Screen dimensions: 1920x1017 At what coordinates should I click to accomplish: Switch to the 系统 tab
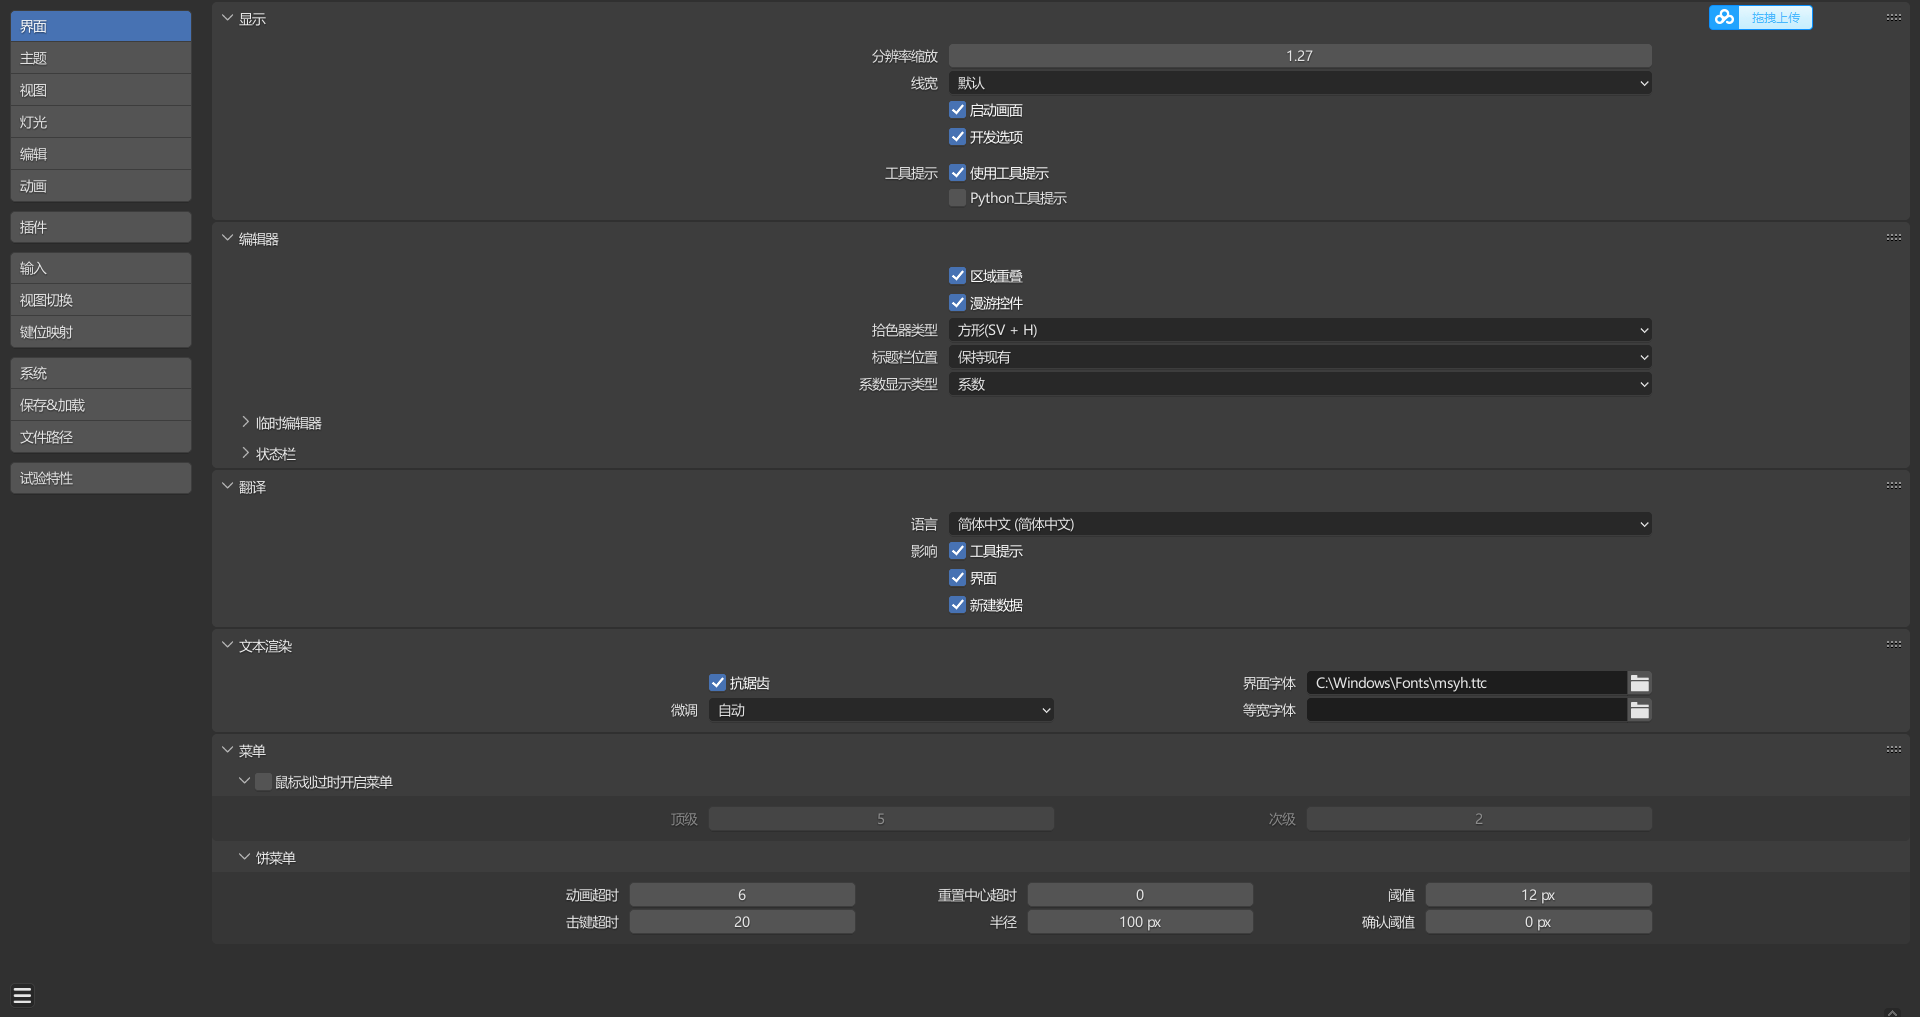pyautogui.click(x=101, y=373)
